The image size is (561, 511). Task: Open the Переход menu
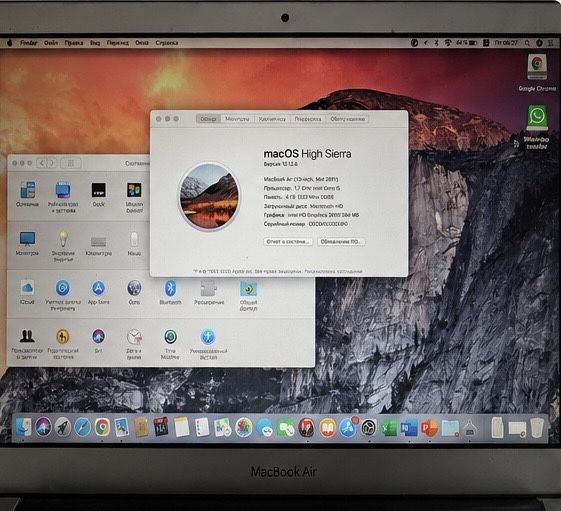tap(117, 43)
